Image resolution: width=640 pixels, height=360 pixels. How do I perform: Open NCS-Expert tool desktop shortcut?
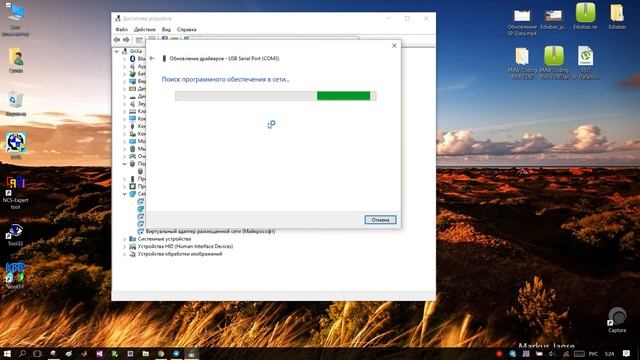pos(16,193)
